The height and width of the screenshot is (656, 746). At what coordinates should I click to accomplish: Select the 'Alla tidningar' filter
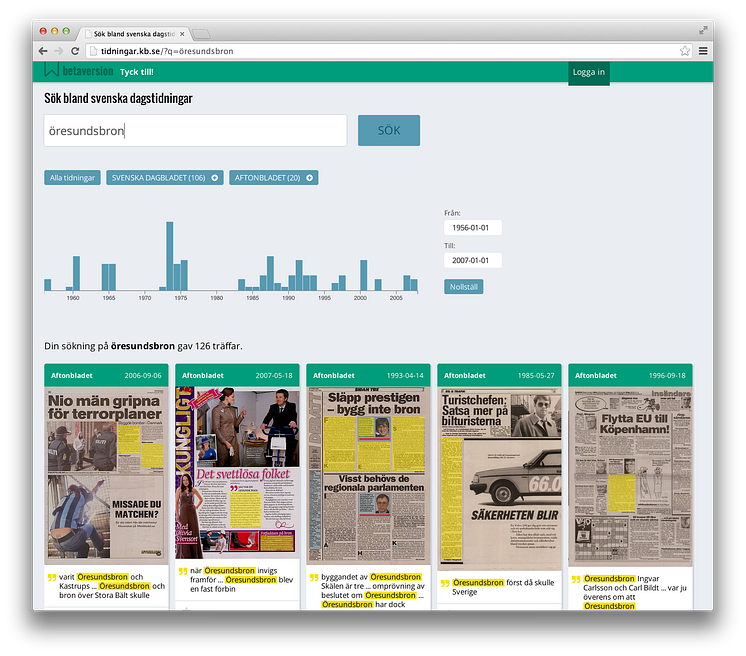coord(72,178)
